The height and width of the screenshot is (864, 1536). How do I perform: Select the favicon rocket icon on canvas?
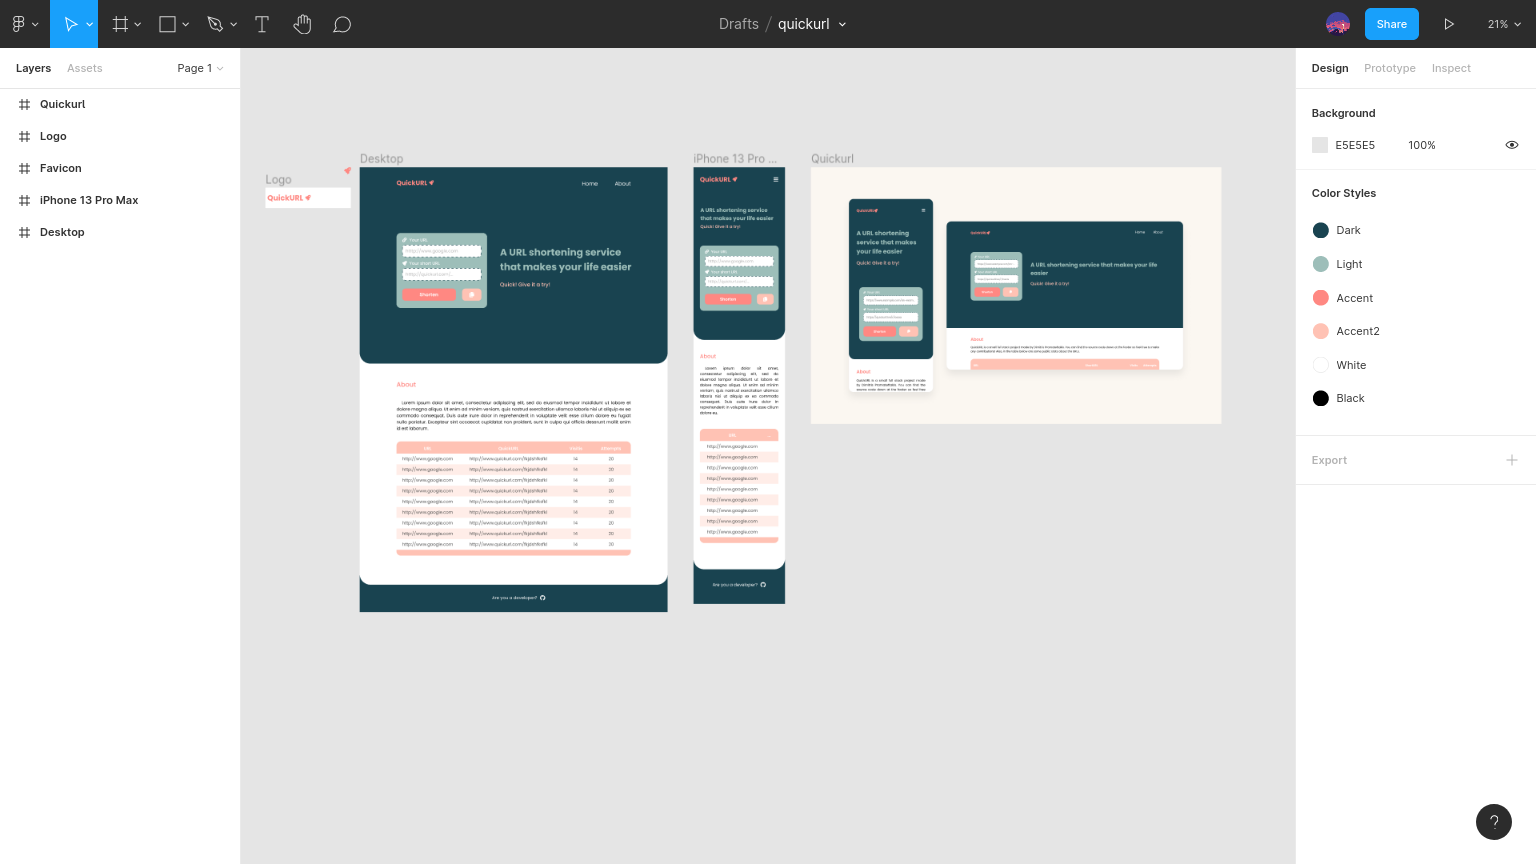348,171
